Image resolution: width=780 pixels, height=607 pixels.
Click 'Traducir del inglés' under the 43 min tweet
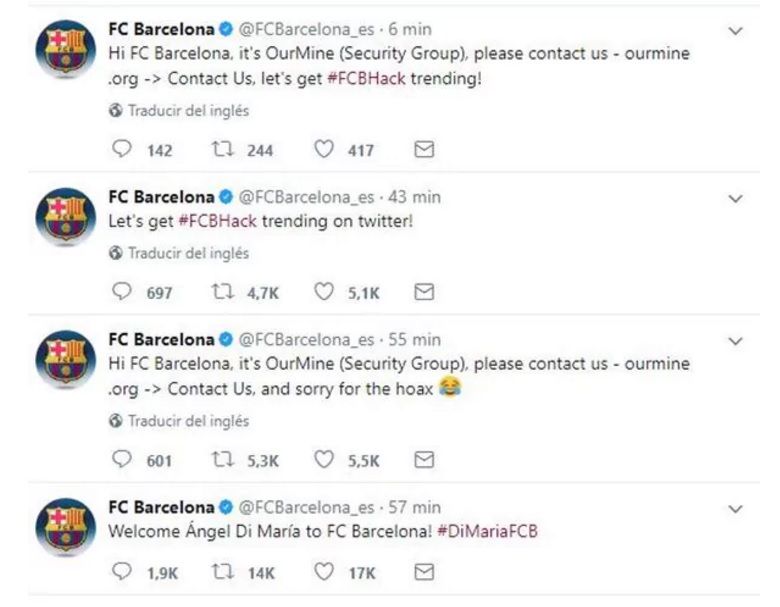(189, 253)
